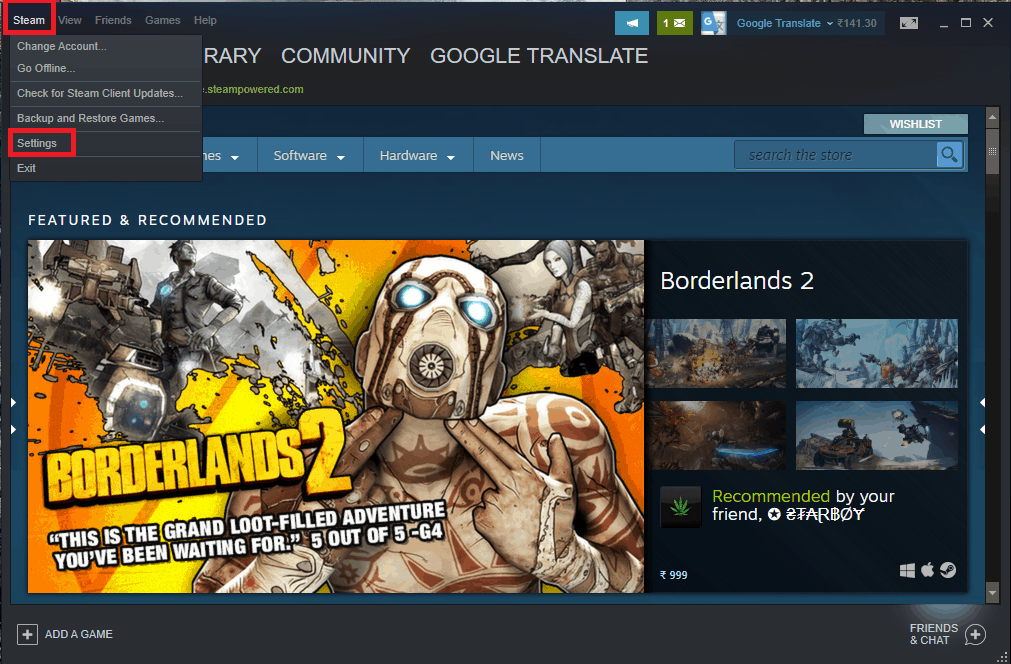Click the steampowered.com URL text
Image resolution: width=1011 pixels, height=664 pixels.
pos(253,90)
